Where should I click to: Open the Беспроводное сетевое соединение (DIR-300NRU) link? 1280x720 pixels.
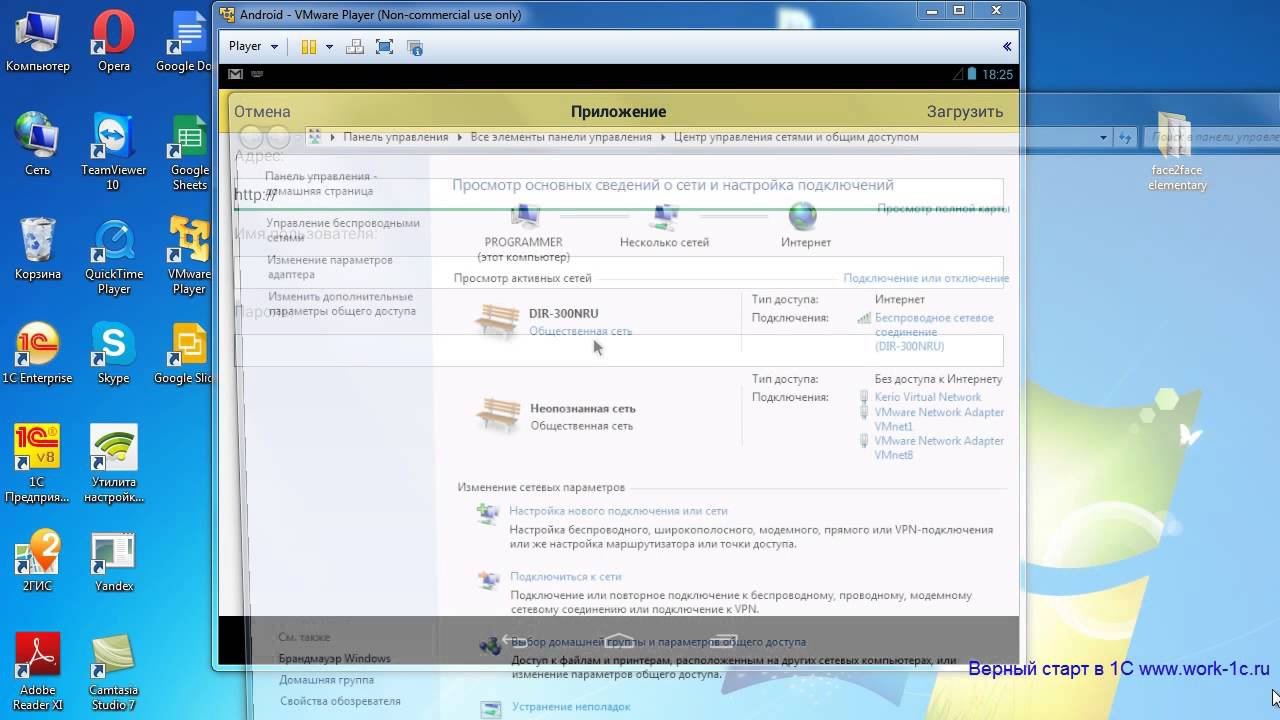934,332
